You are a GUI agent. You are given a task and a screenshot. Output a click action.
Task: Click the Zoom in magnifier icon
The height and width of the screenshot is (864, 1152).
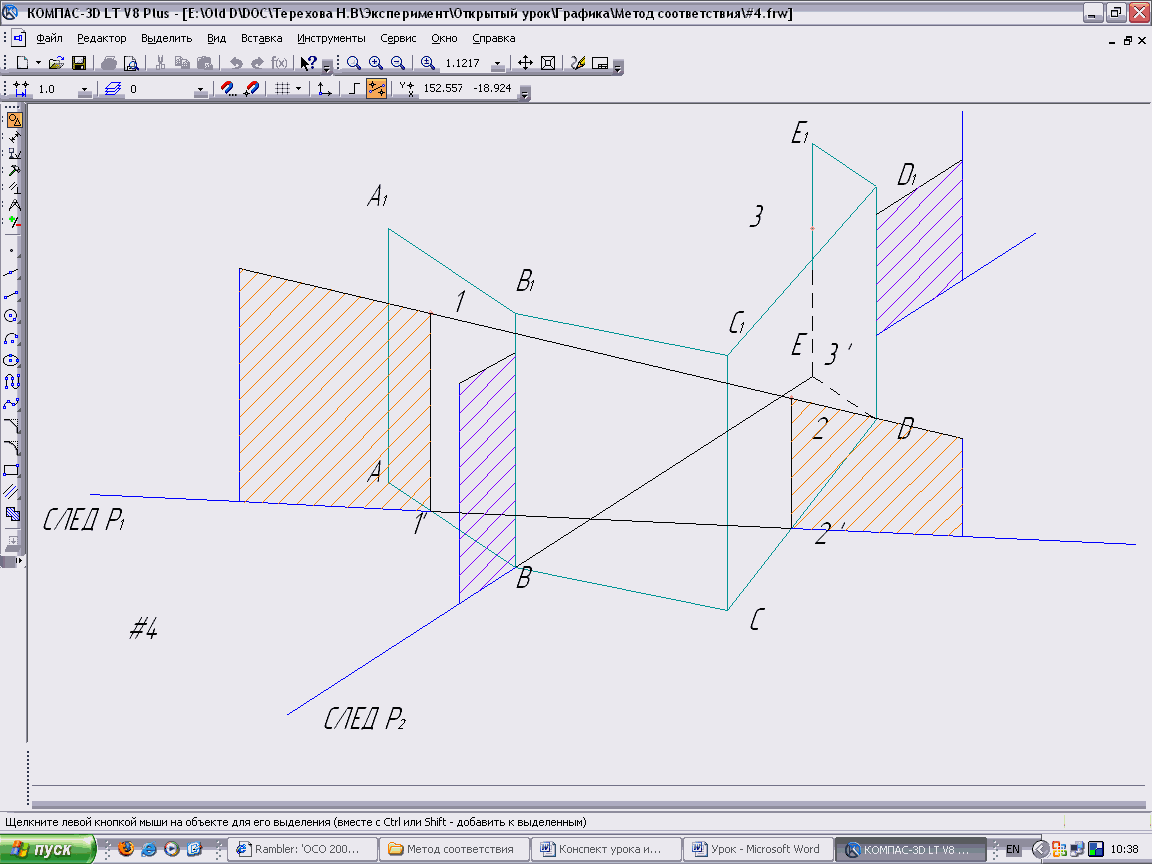click(376, 63)
